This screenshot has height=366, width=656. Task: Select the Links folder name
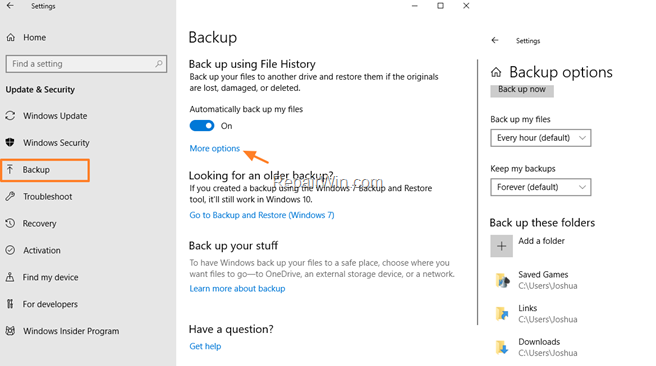528,308
